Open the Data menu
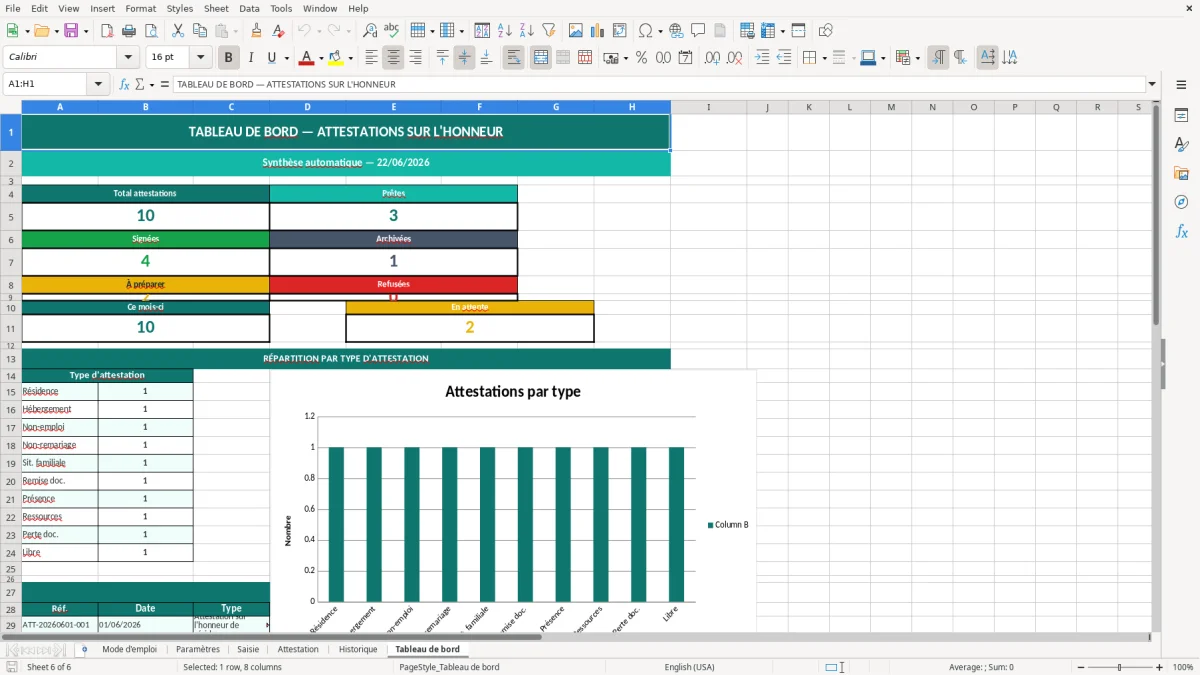Viewport: 1200px width, 675px height. 249,8
